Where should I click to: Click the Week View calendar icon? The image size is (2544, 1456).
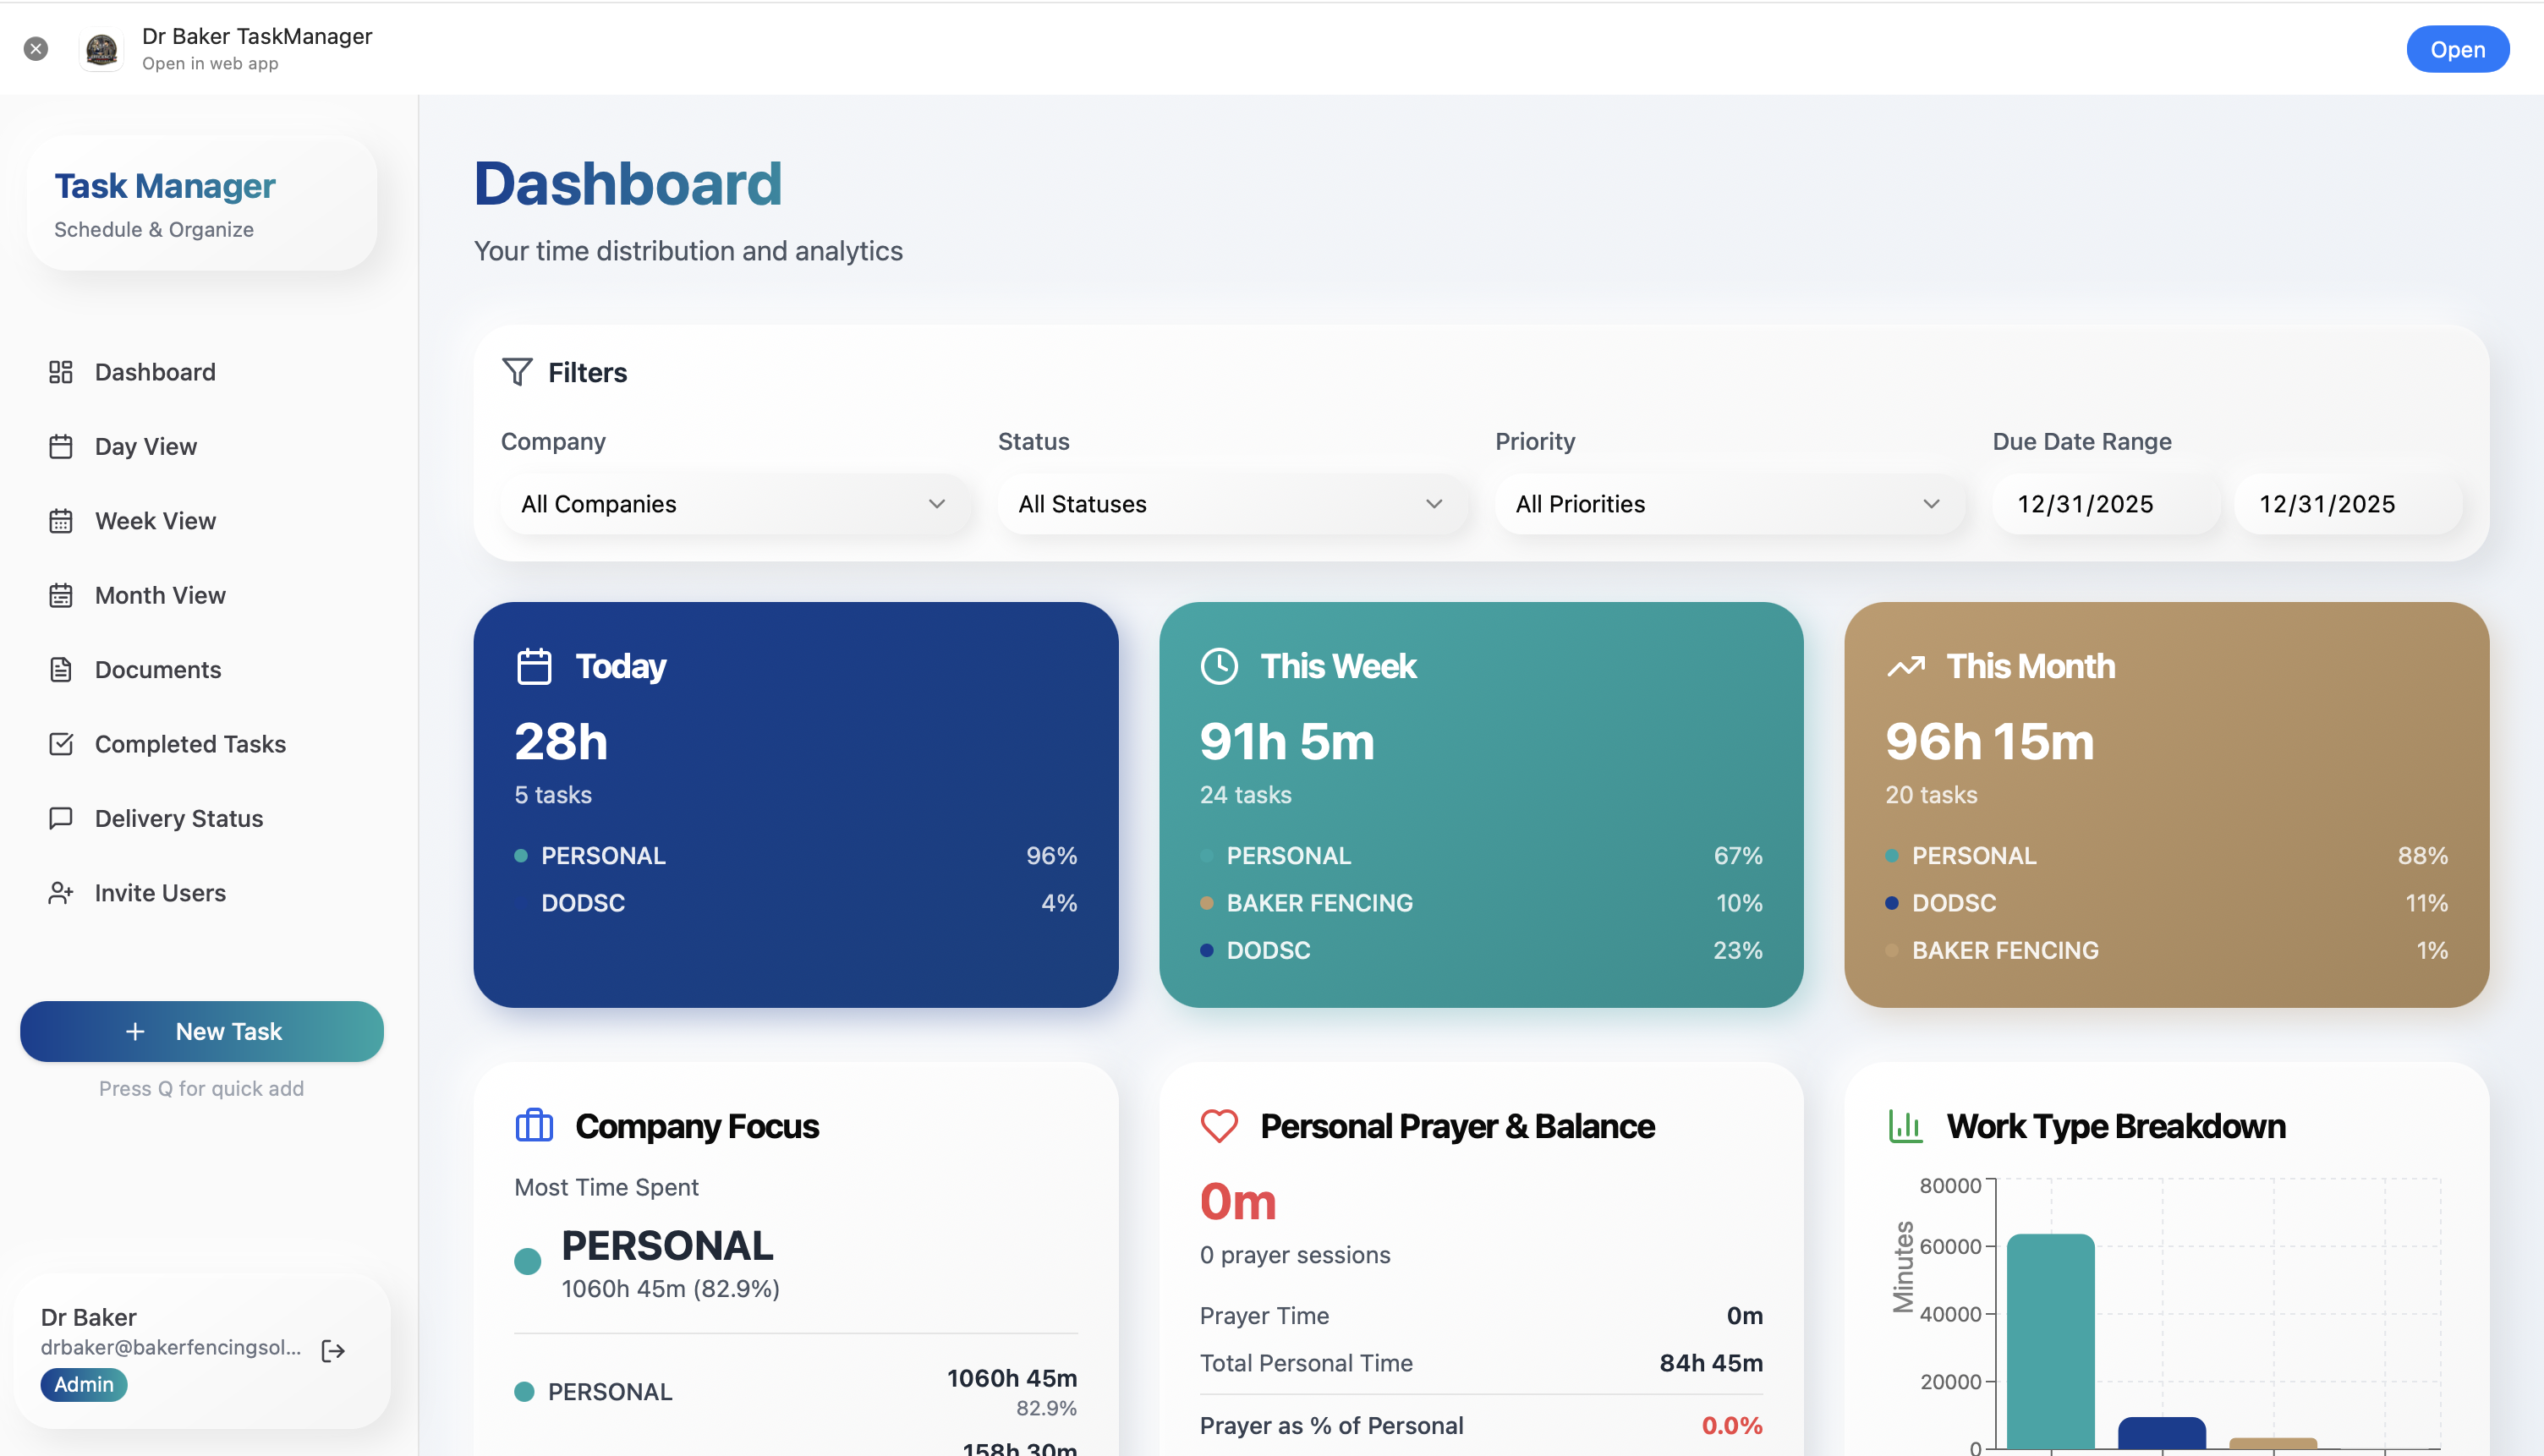point(61,521)
